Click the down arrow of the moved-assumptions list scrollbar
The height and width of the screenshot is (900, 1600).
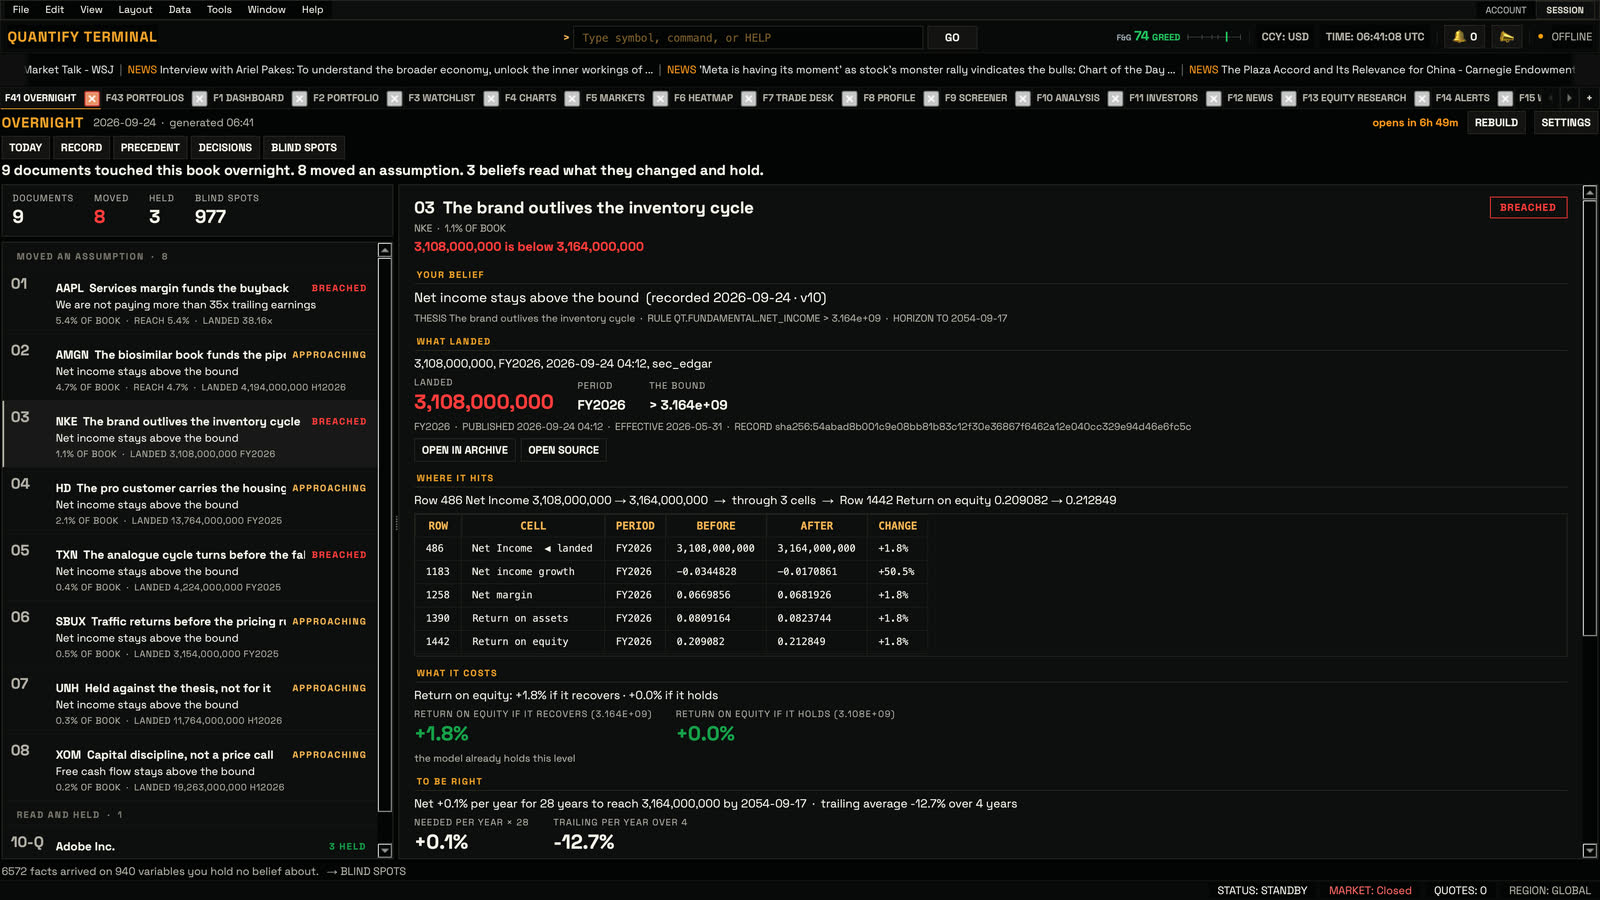(x=385, y=851)
